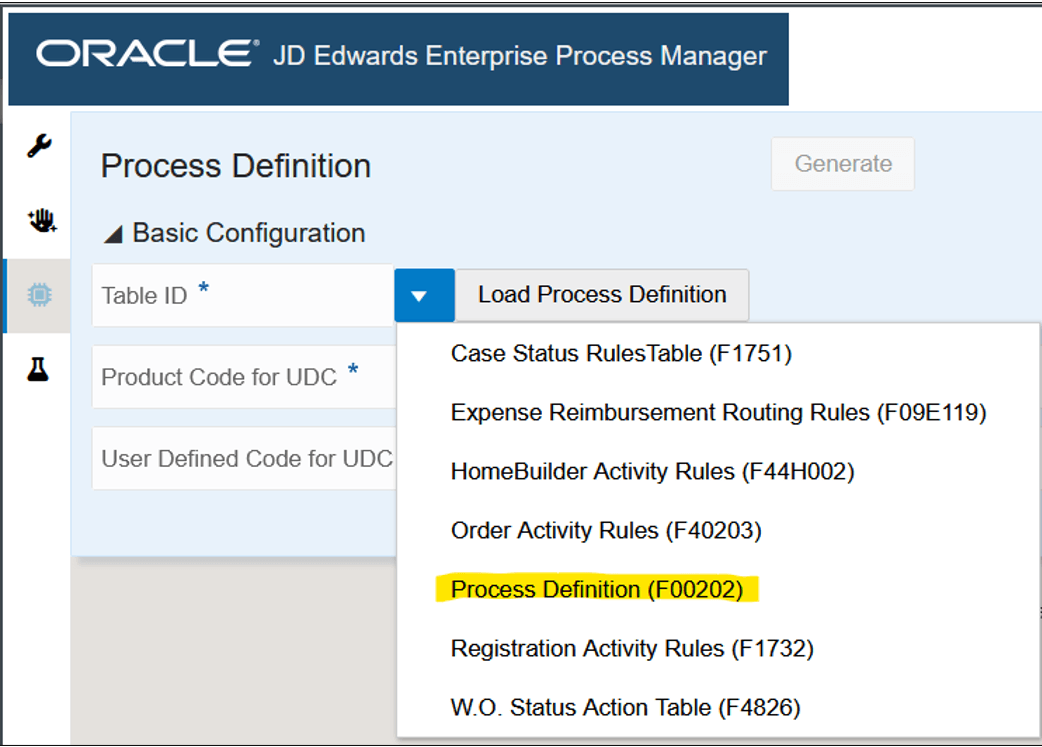The image size is (1042, 747).
Task: Click the Generate button
Action: pyautogui.click(x=843, y=163)
